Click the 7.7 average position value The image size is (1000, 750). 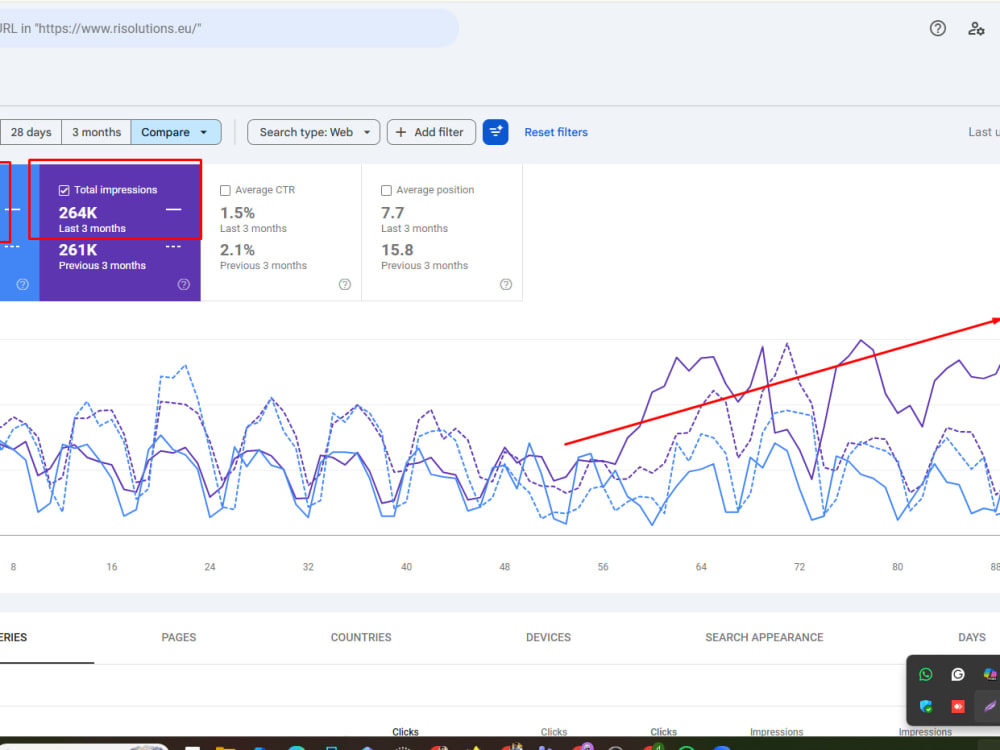coord(393,213)
